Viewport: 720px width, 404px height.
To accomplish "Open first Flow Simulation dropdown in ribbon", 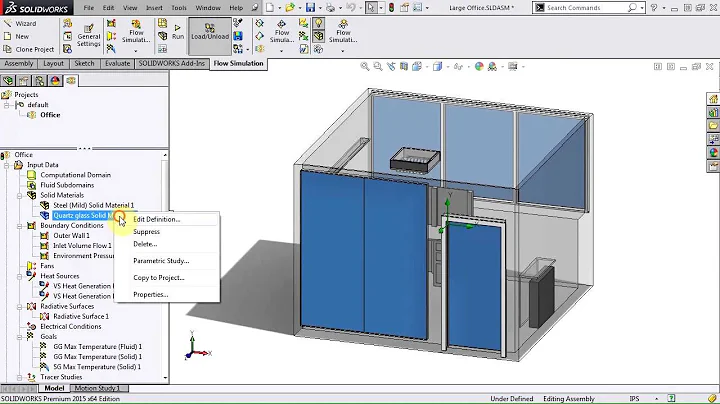I will (135, 50).
